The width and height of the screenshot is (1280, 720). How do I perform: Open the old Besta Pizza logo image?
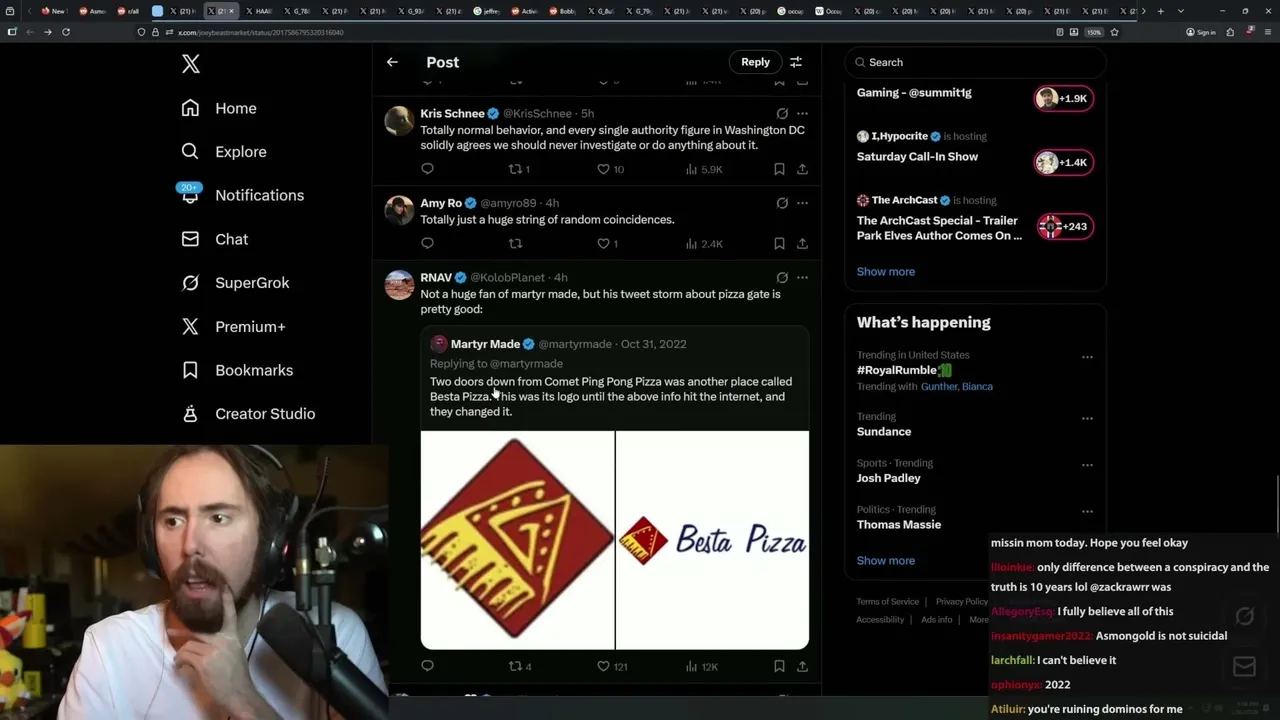point(517,540)
